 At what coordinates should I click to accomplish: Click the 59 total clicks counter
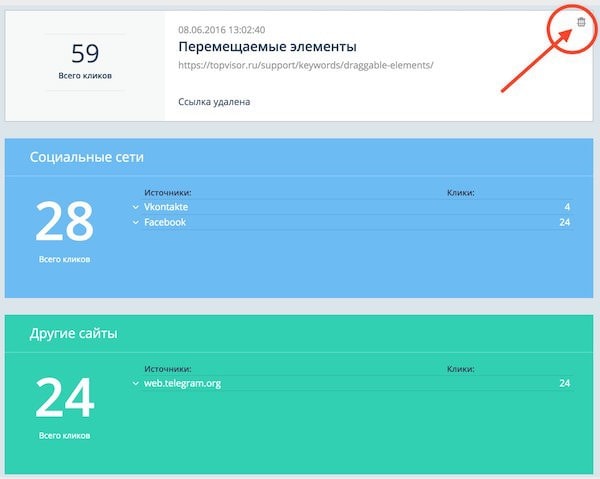[85, 53]
